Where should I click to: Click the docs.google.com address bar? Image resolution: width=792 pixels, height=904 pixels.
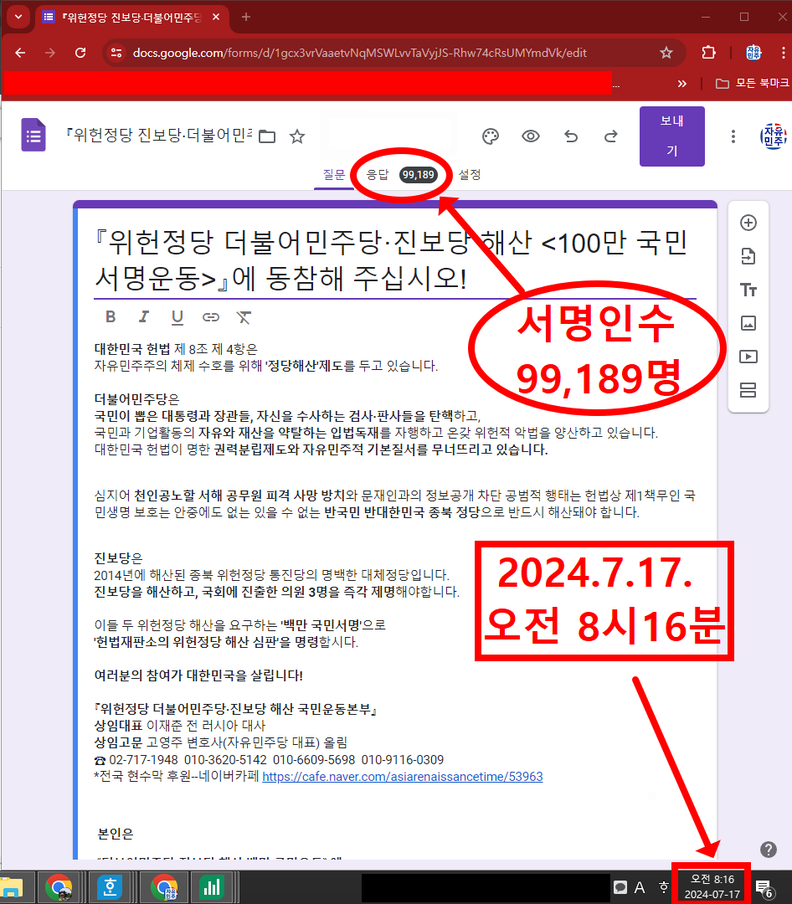point(360,52)
